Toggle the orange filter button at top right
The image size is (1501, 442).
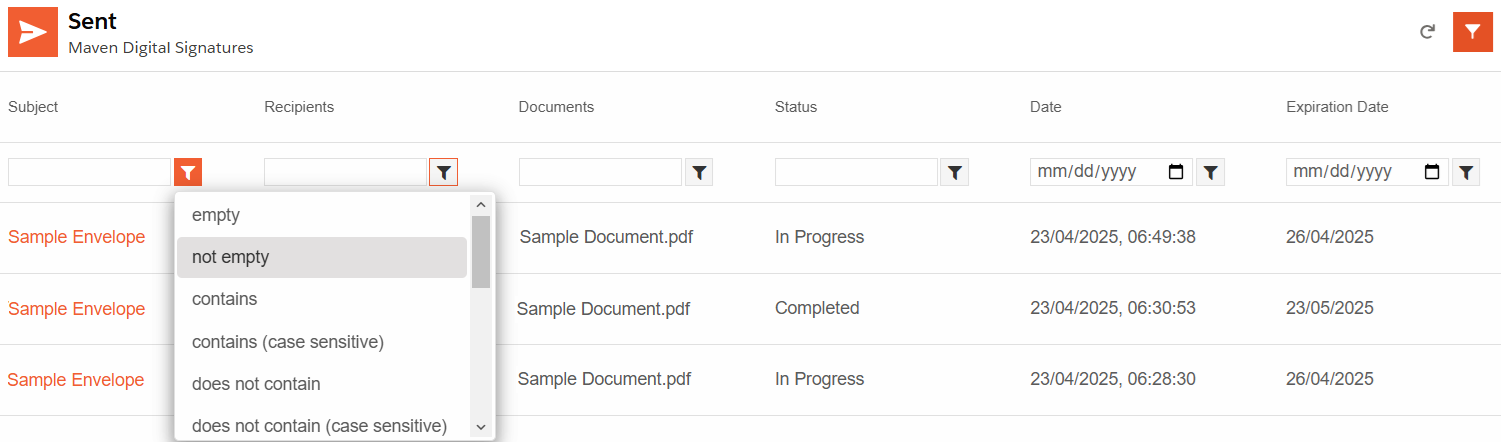coord(1472,32)
